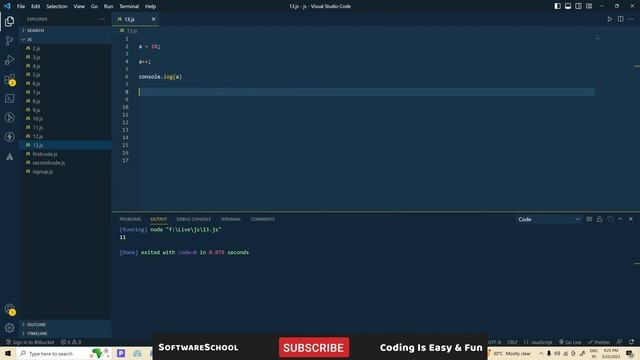Screen dimensions: 640x360
Task: Toggle the primary side bar visibility
Action: (x=558, y=6)
